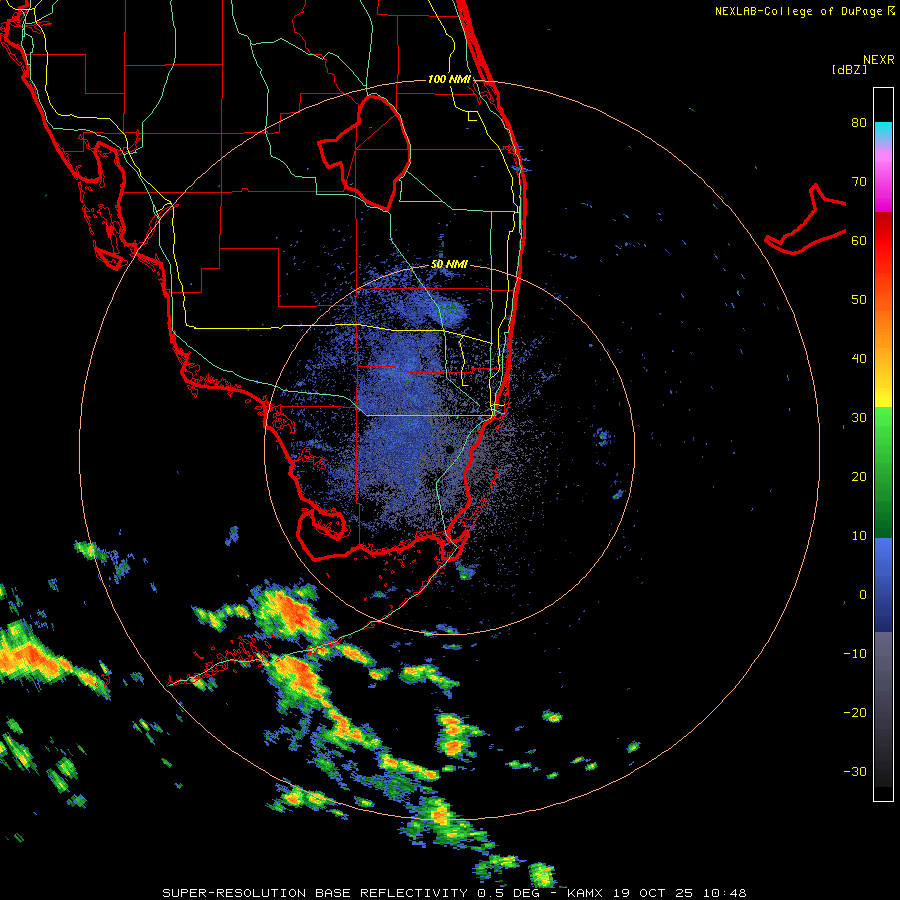Viewport: 900px width, 900px height.
Task: Select the 30 value on the dBZ scale
Action: tap(859, 418)
